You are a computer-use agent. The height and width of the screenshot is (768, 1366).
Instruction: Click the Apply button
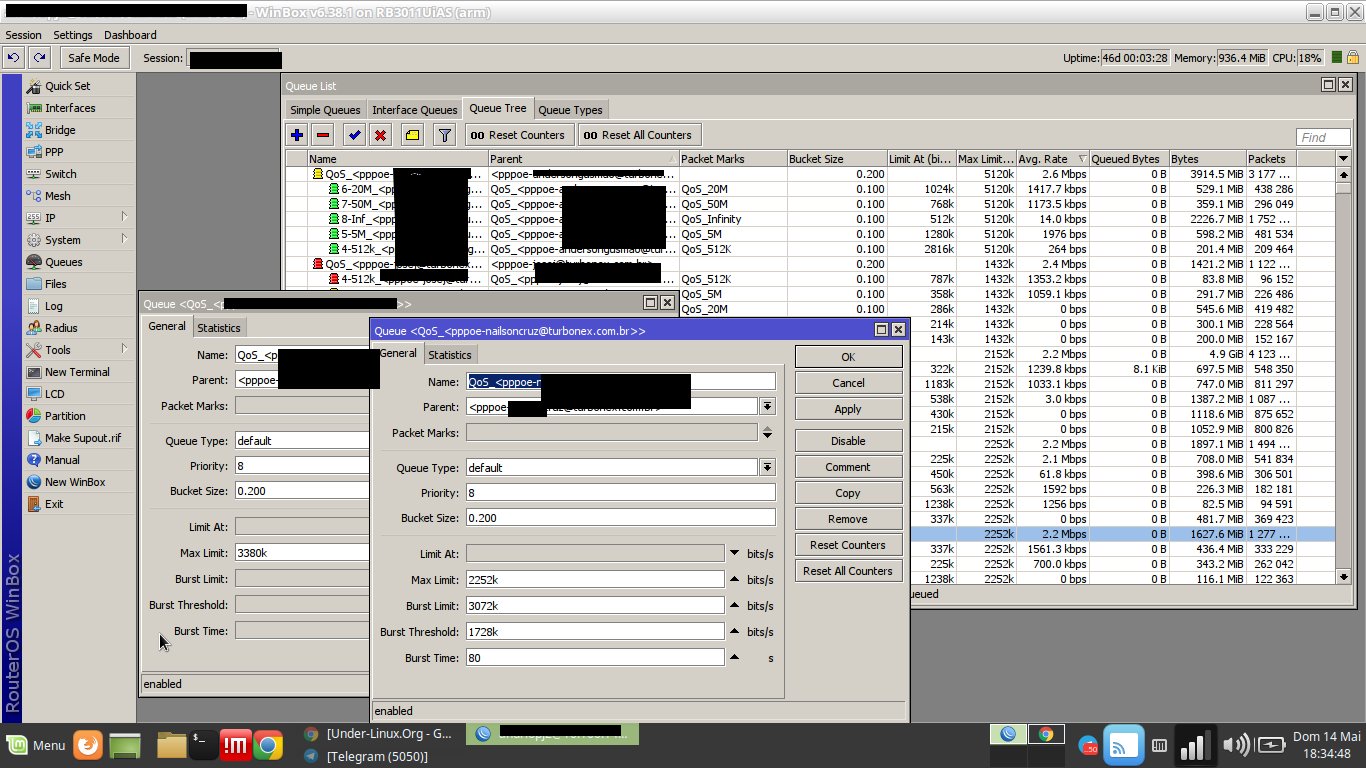click(x=848, y=409)
